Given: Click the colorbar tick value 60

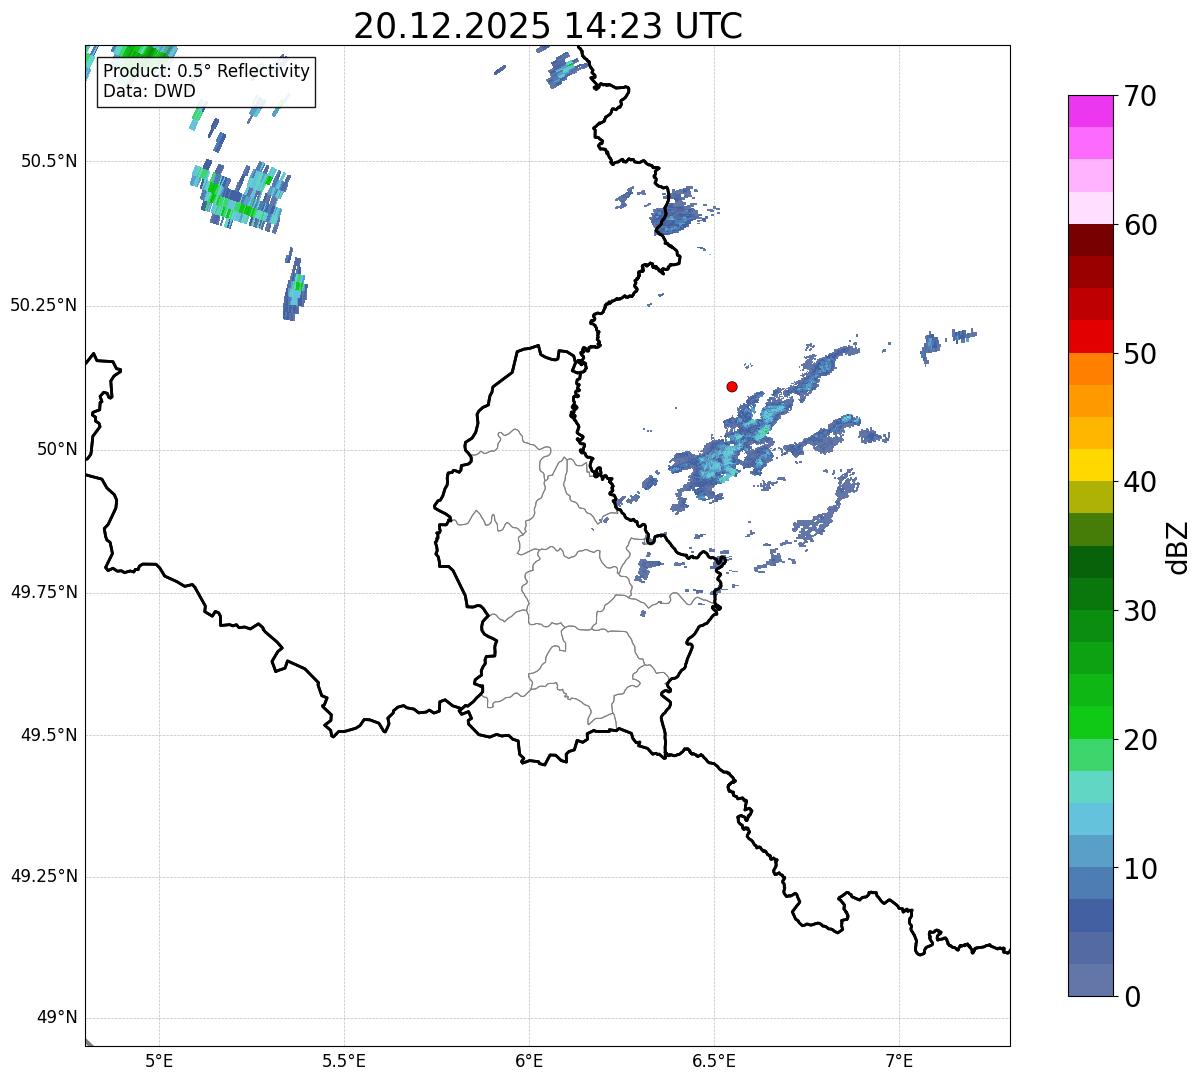Looking at the screenshot, I should pyautogui.click(x=1139, y=225).
